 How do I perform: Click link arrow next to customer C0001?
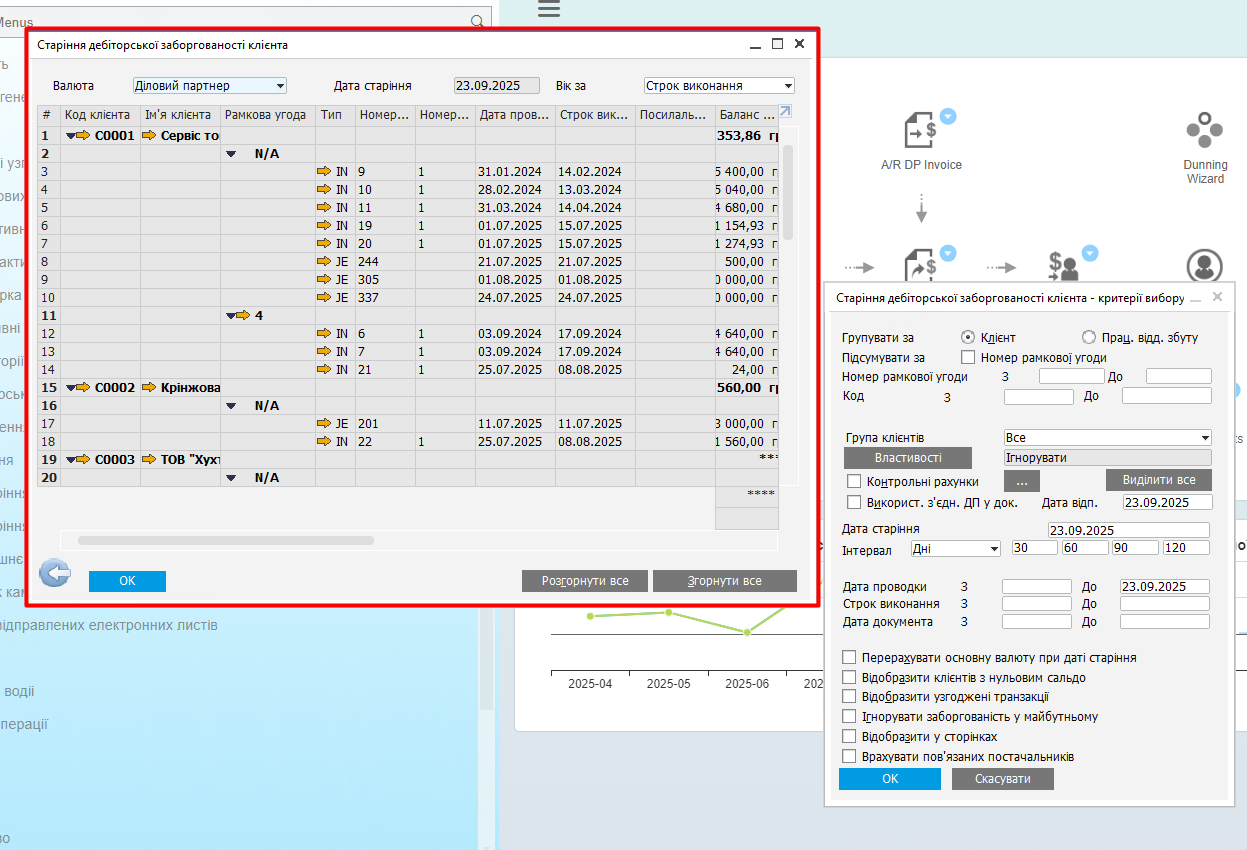[x=82, y=136]
